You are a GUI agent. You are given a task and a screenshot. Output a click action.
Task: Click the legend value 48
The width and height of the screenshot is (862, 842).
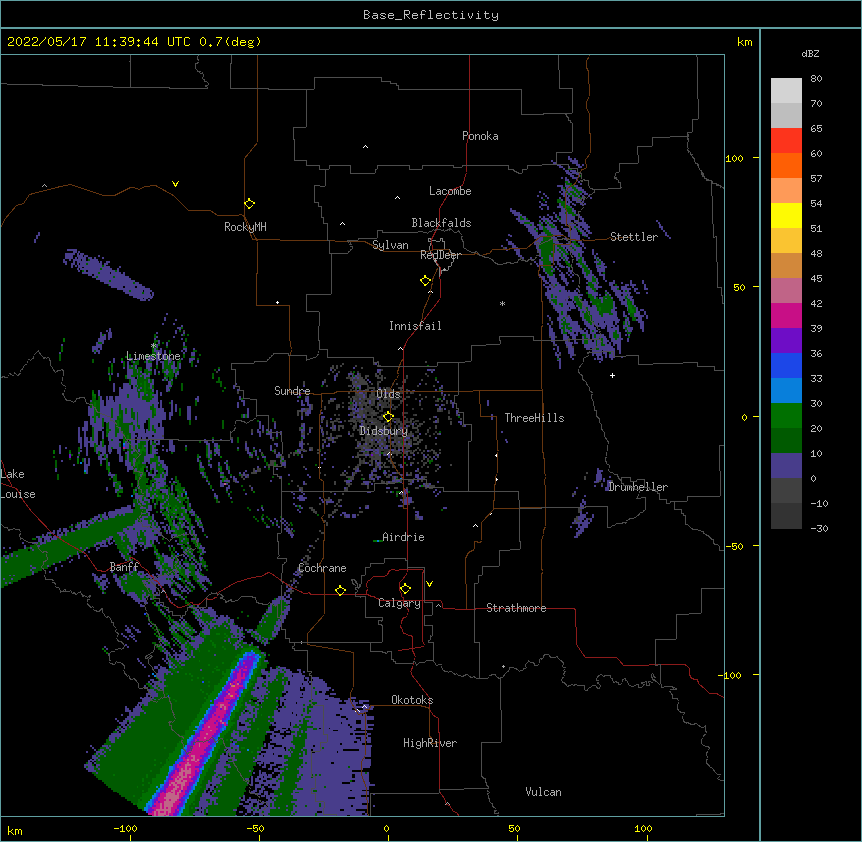pyautogui.click(x=816, y=253)
